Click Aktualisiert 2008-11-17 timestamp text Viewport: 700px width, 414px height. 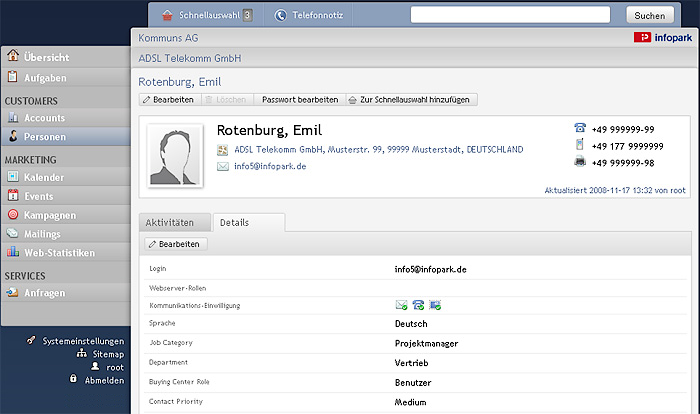(615, 190)
